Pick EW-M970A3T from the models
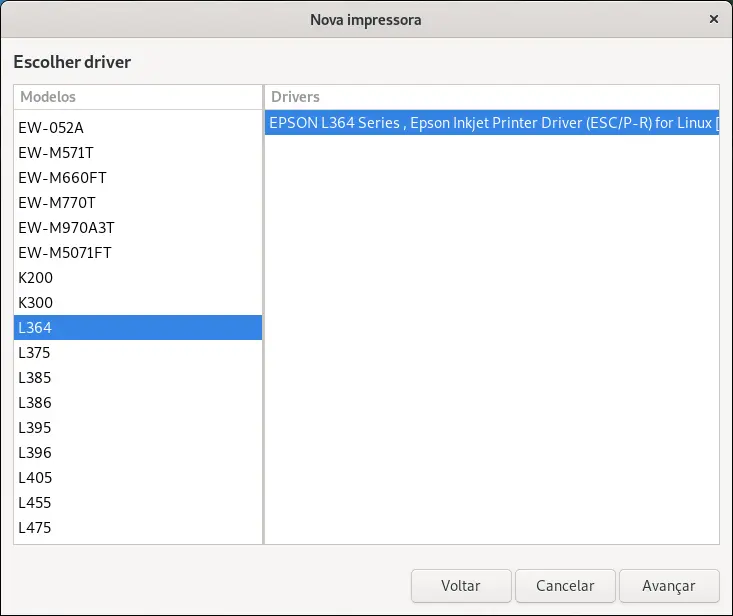 tap(138, 228)
